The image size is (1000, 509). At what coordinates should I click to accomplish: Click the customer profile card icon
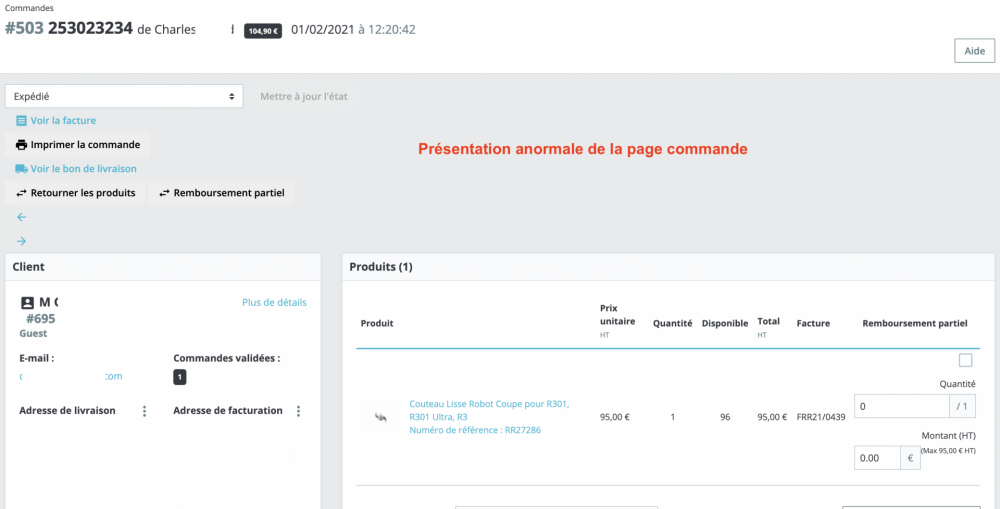[x=27, y=302]
